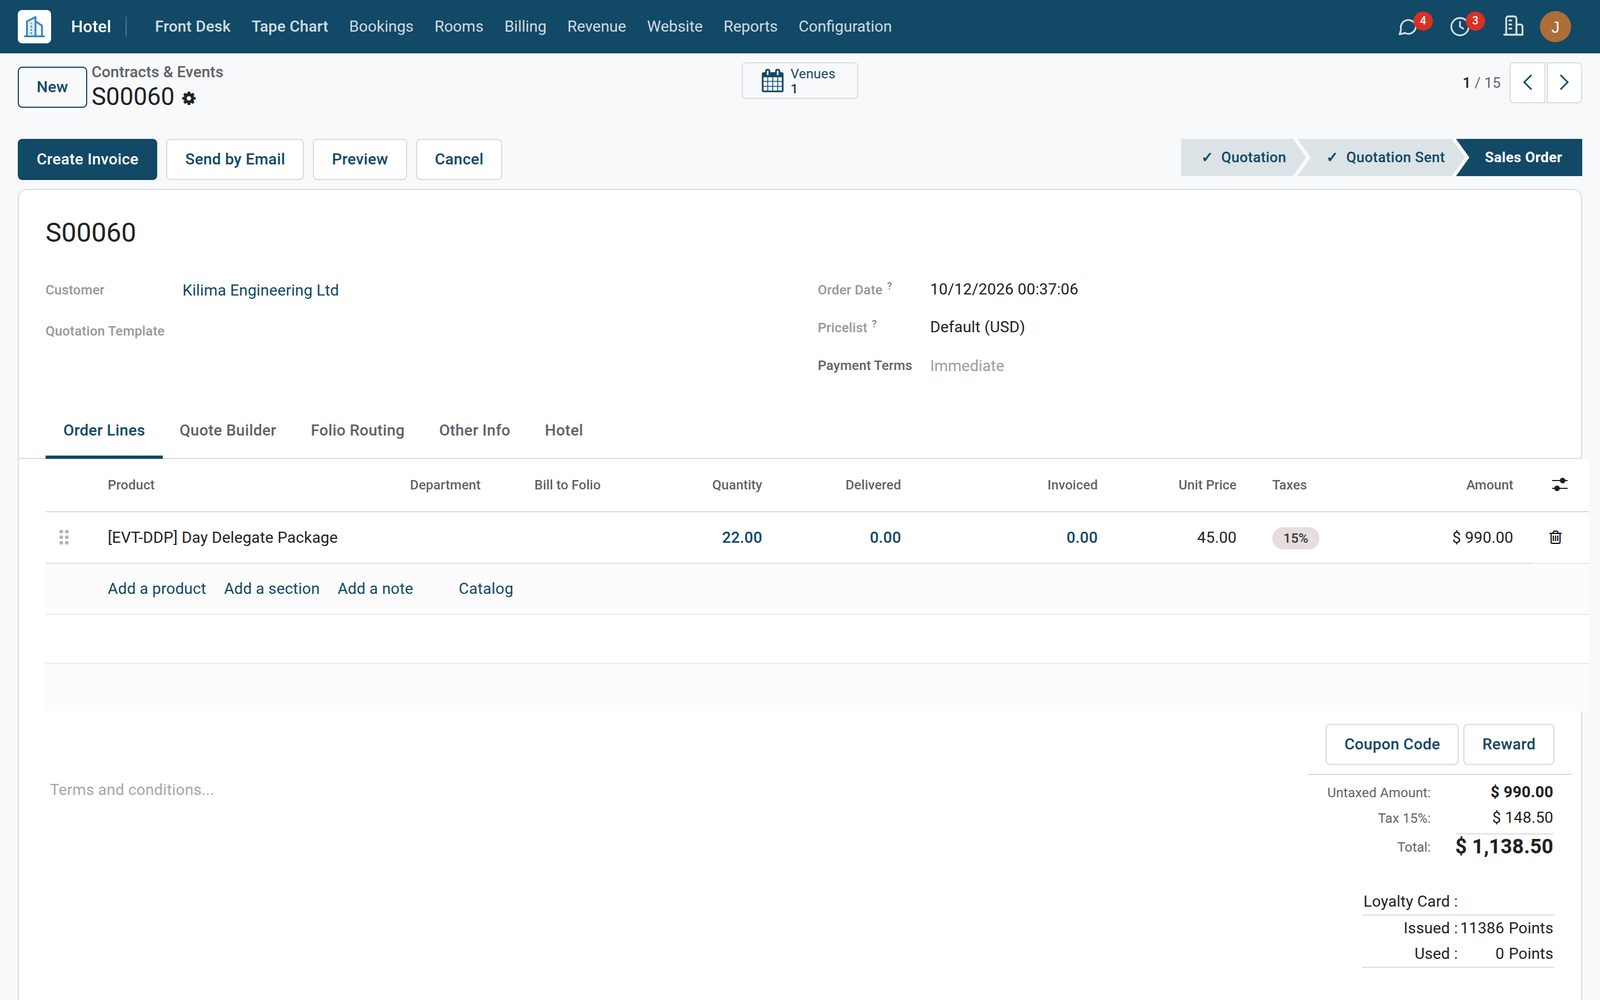This screenshot has width=1600, height=1000.
Task: Open the gear actions menu beside S00060
Action: [189, 98]
